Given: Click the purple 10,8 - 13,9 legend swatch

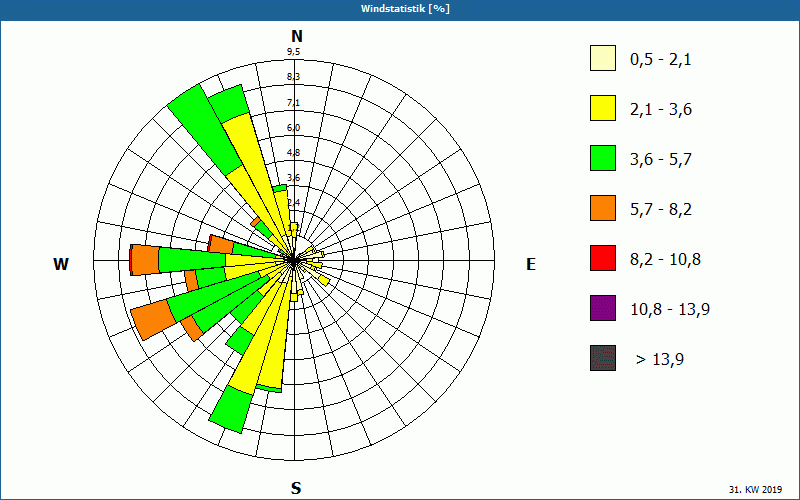Looking at the screenshot, I should coord(603,308).
